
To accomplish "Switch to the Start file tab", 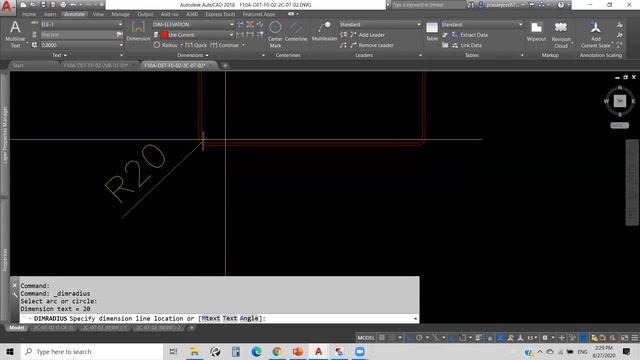I will click(x=18, y=65).
